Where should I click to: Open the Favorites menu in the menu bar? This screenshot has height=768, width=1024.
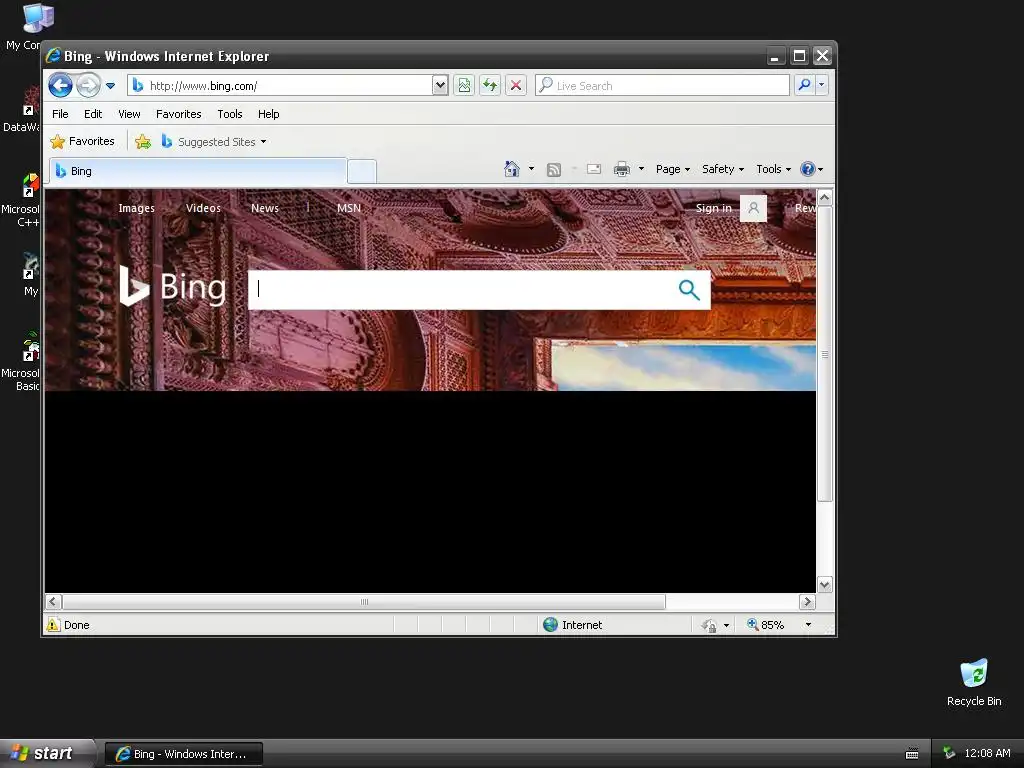(178, 114)
